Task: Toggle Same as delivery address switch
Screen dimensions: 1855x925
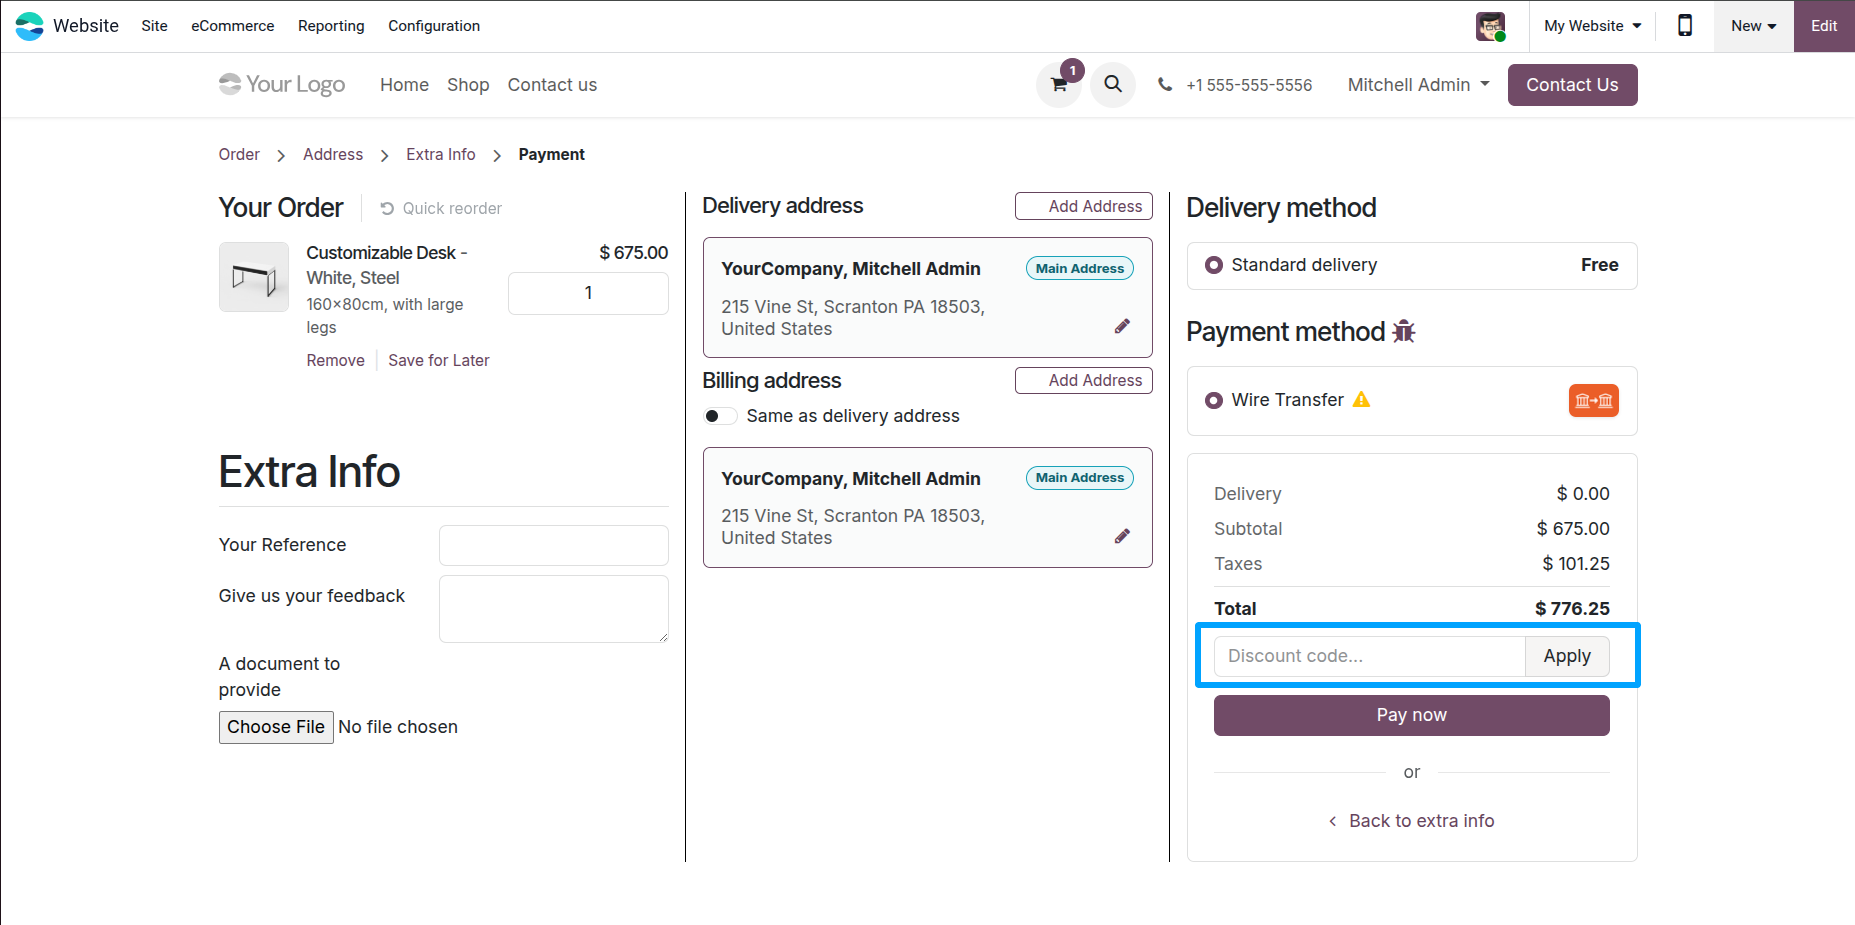Action: pyautogui.click(x=720, y=416)
